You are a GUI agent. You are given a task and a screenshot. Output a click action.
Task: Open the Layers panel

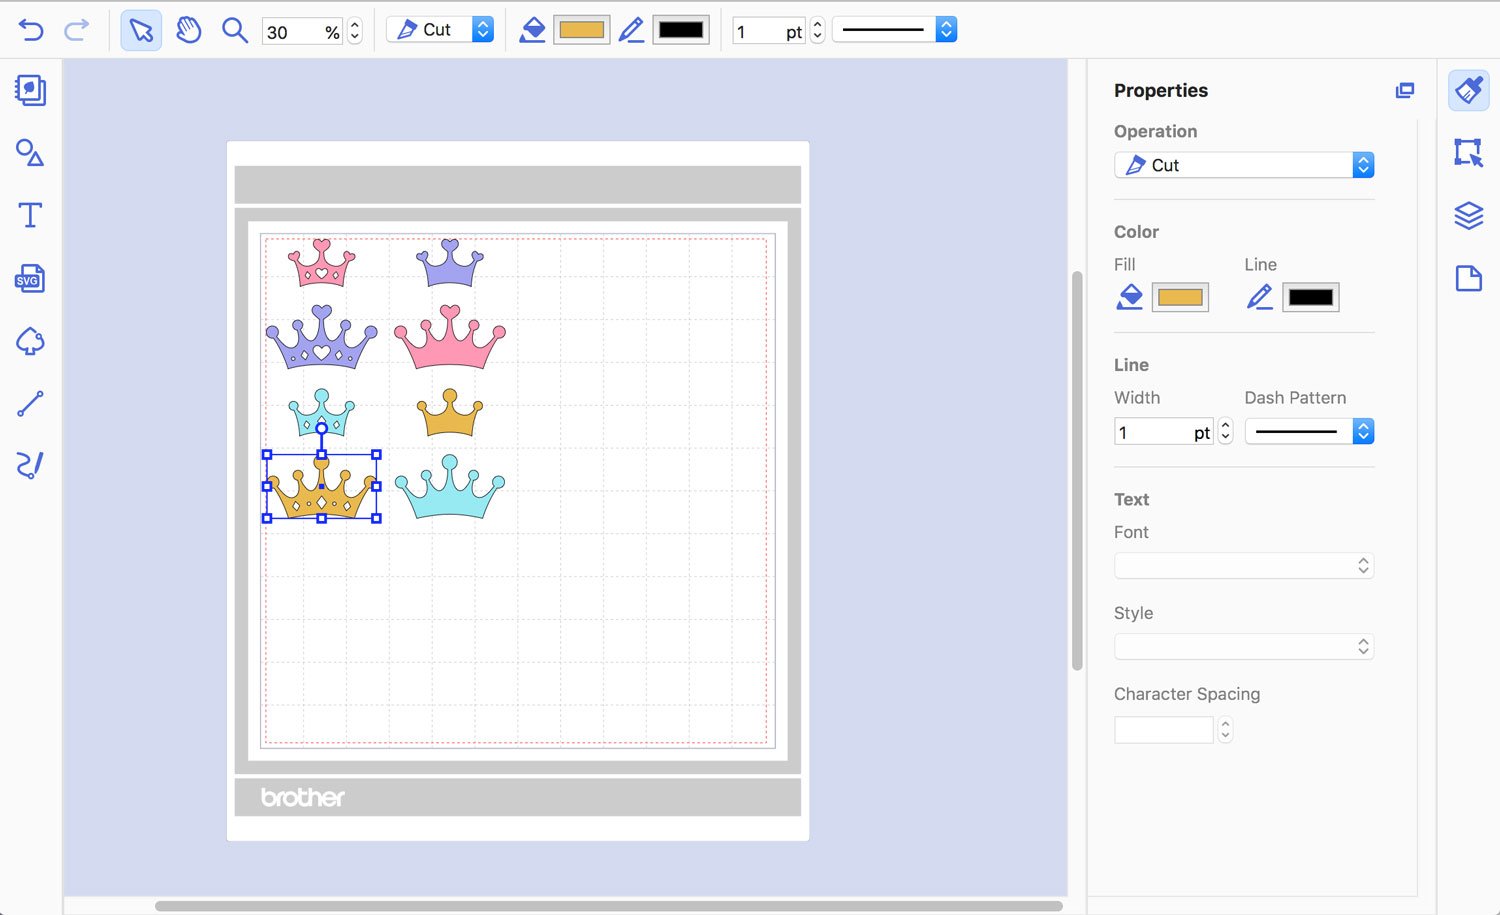(x=1468, y=215)
